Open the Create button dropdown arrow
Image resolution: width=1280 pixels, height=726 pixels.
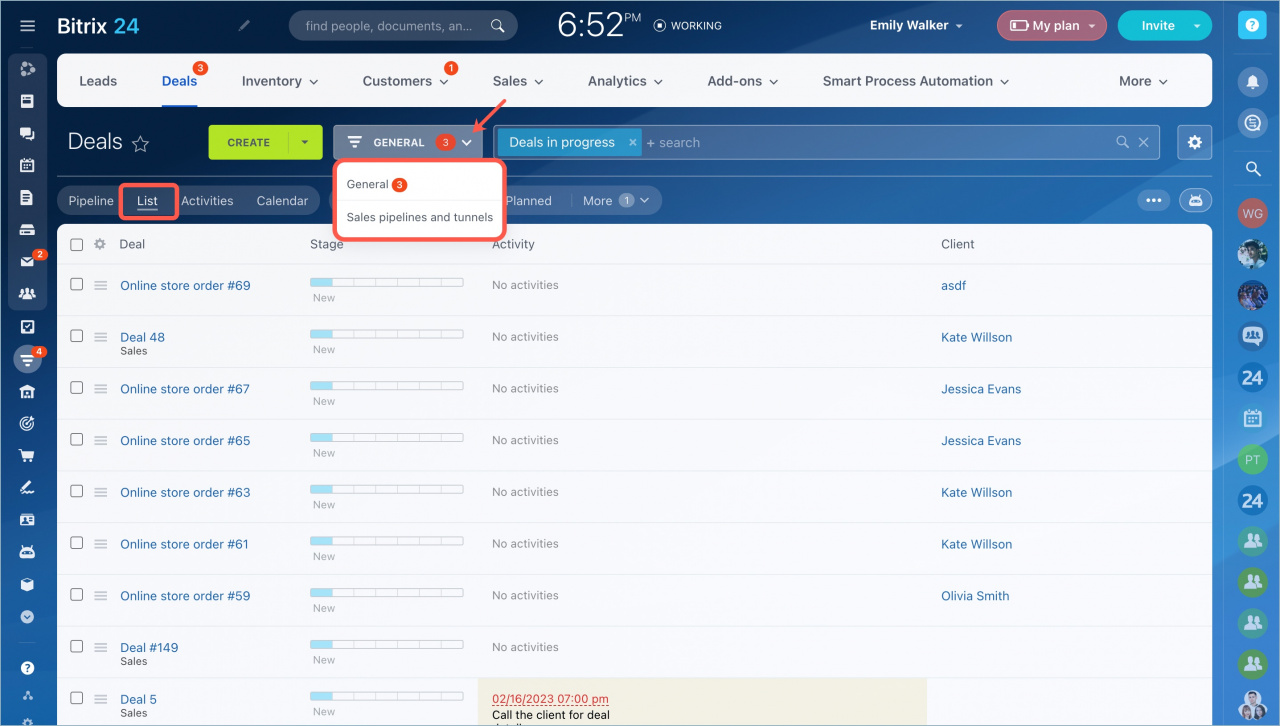305,143
